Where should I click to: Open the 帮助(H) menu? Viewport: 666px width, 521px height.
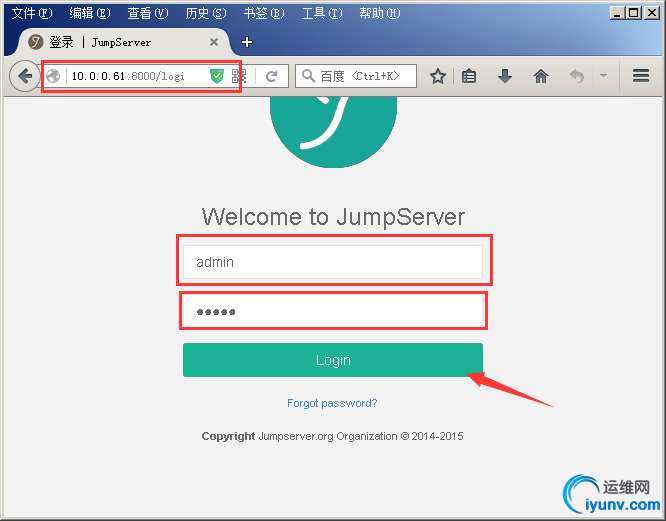click(x=380, y=14)
